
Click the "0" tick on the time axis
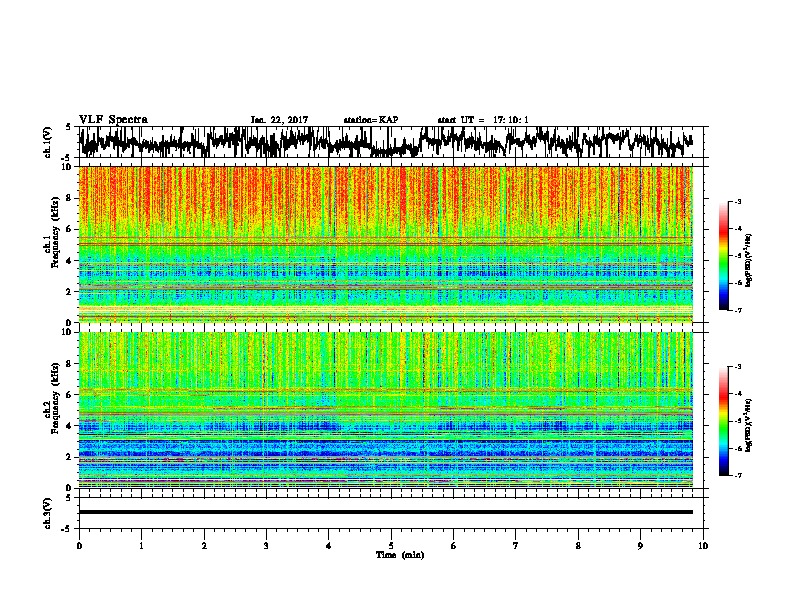coord(79,546)
